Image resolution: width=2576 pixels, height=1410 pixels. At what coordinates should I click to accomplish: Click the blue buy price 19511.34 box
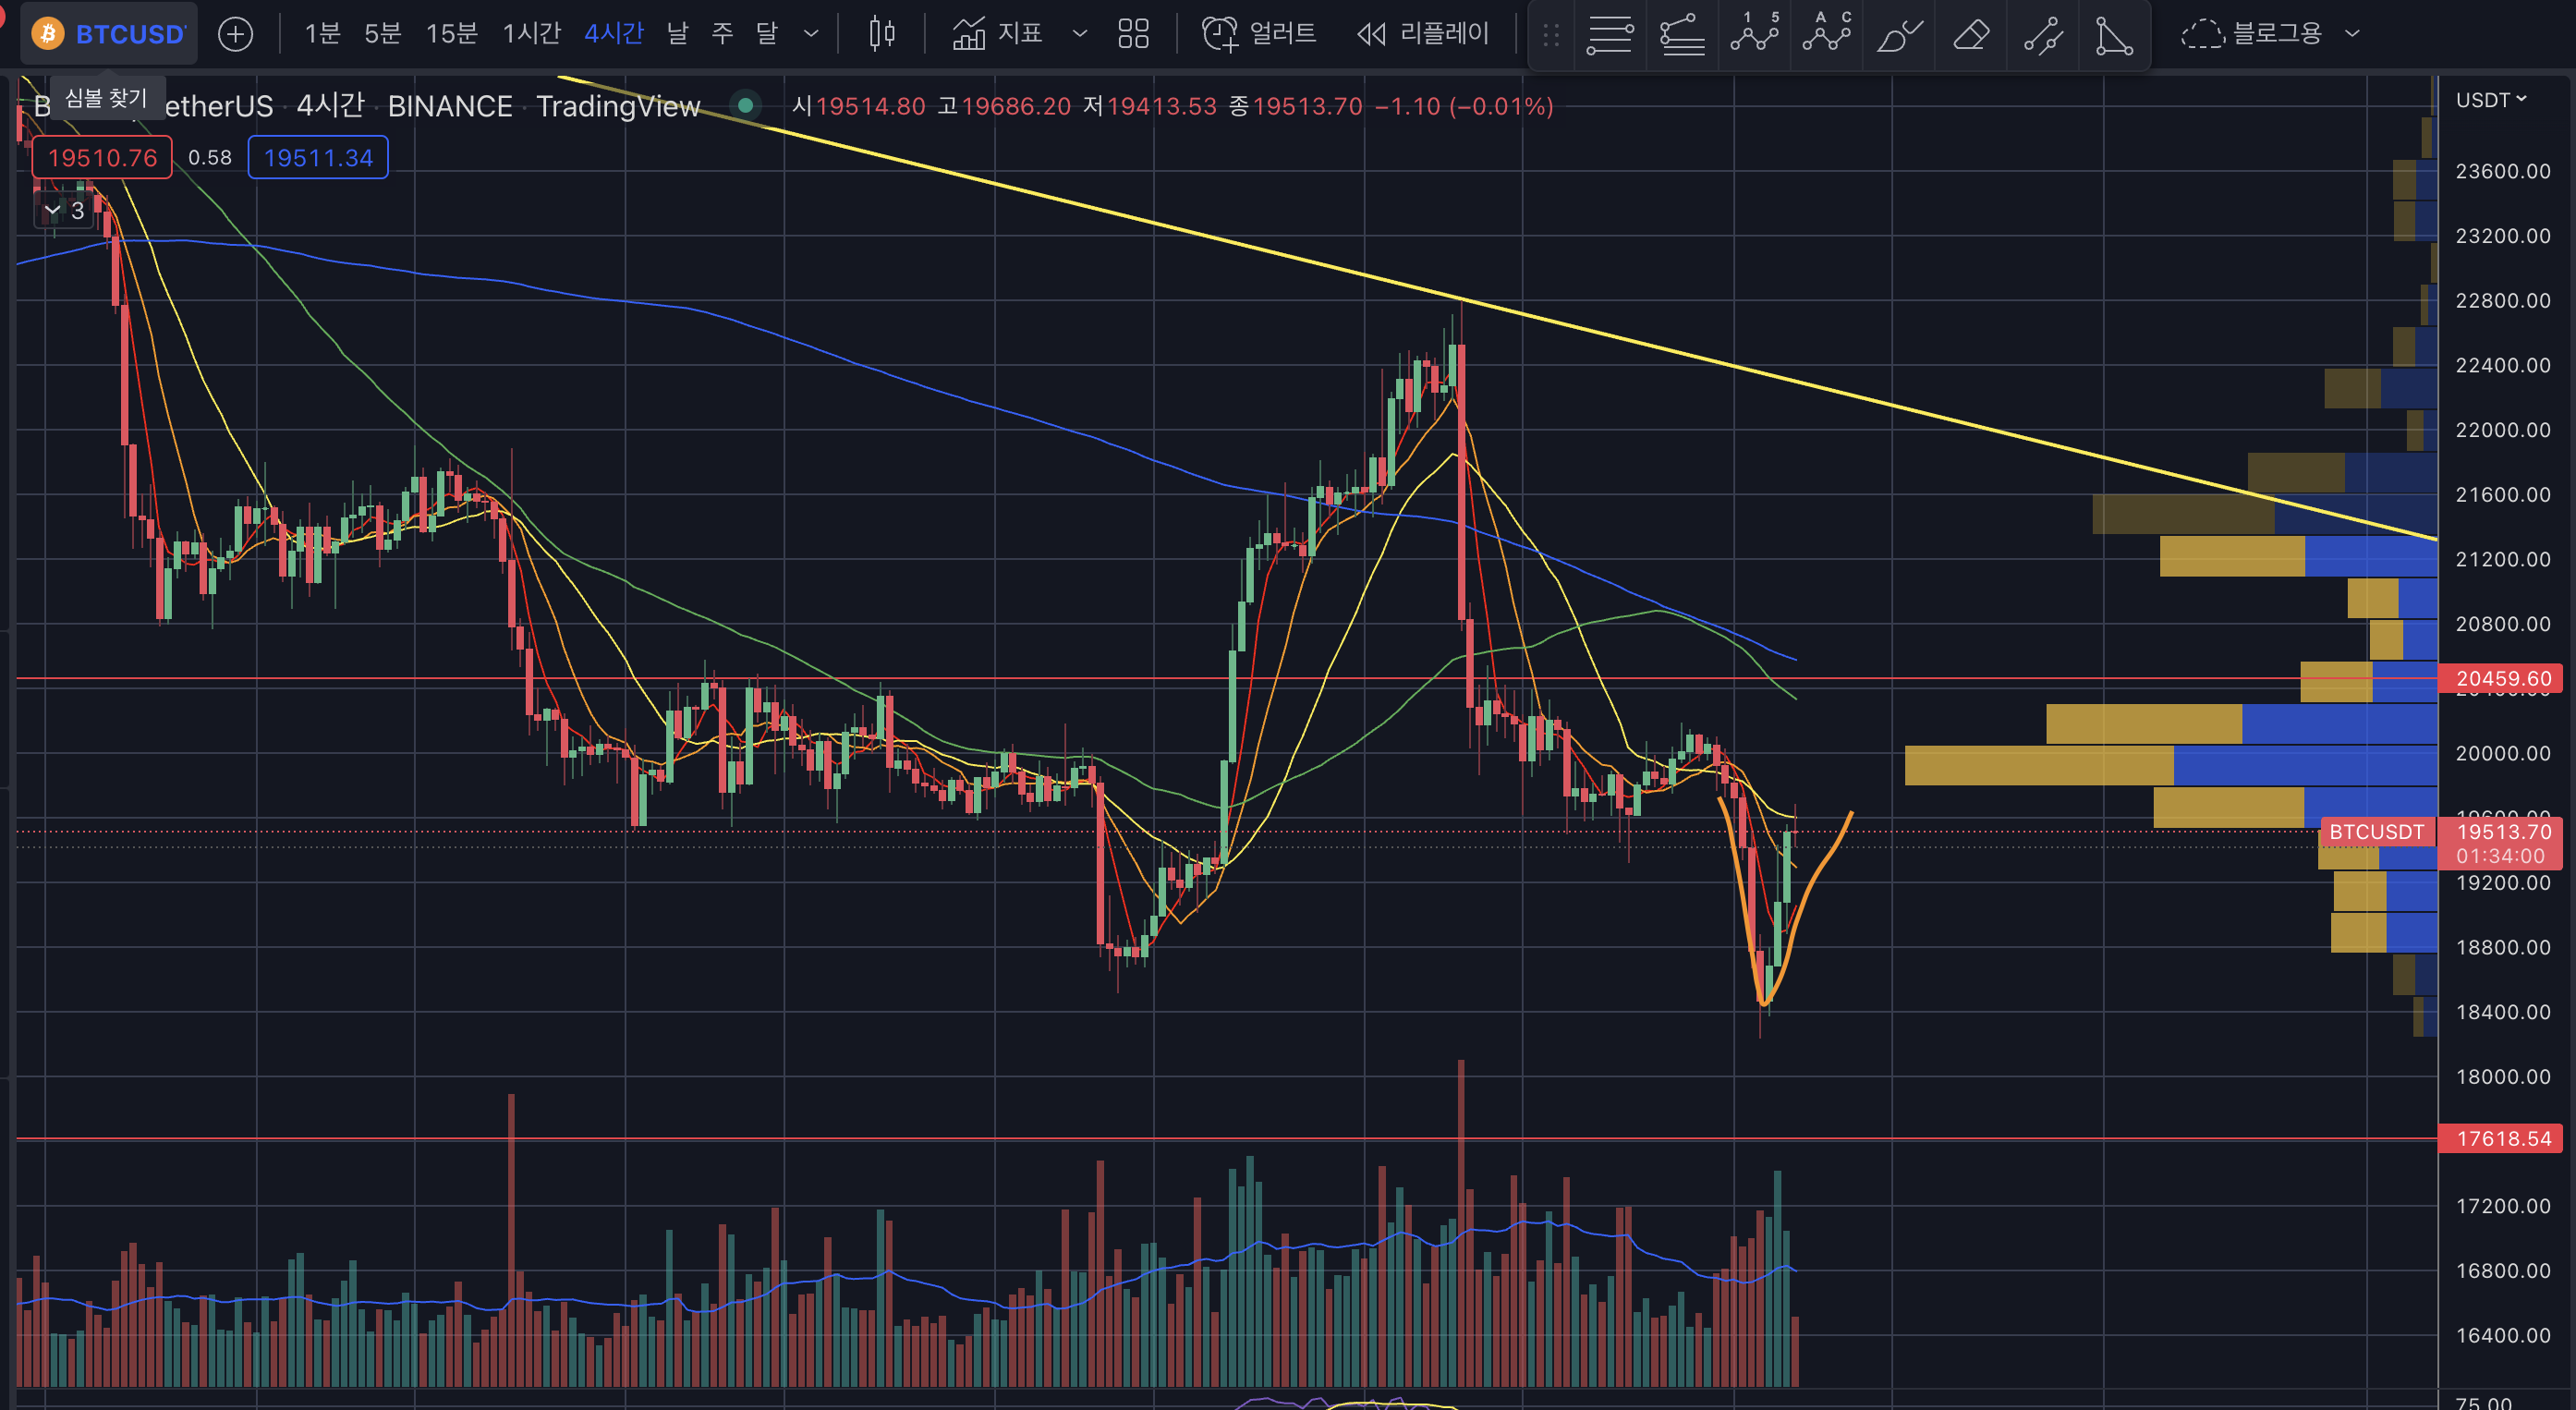pos(318,158)
